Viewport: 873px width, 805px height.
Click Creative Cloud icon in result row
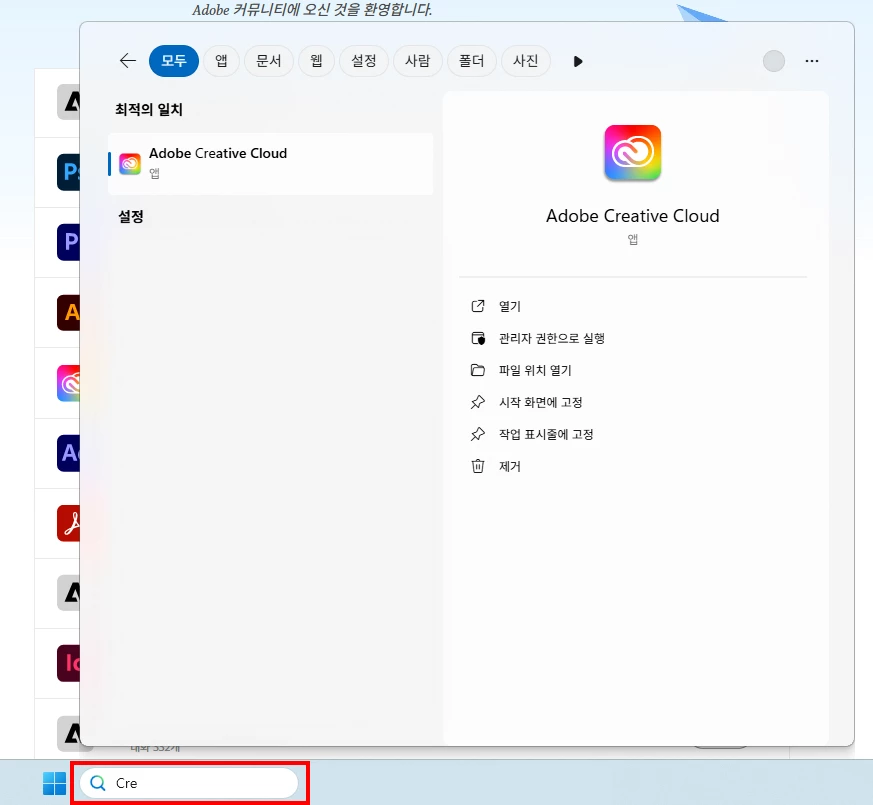pos(130,164)
